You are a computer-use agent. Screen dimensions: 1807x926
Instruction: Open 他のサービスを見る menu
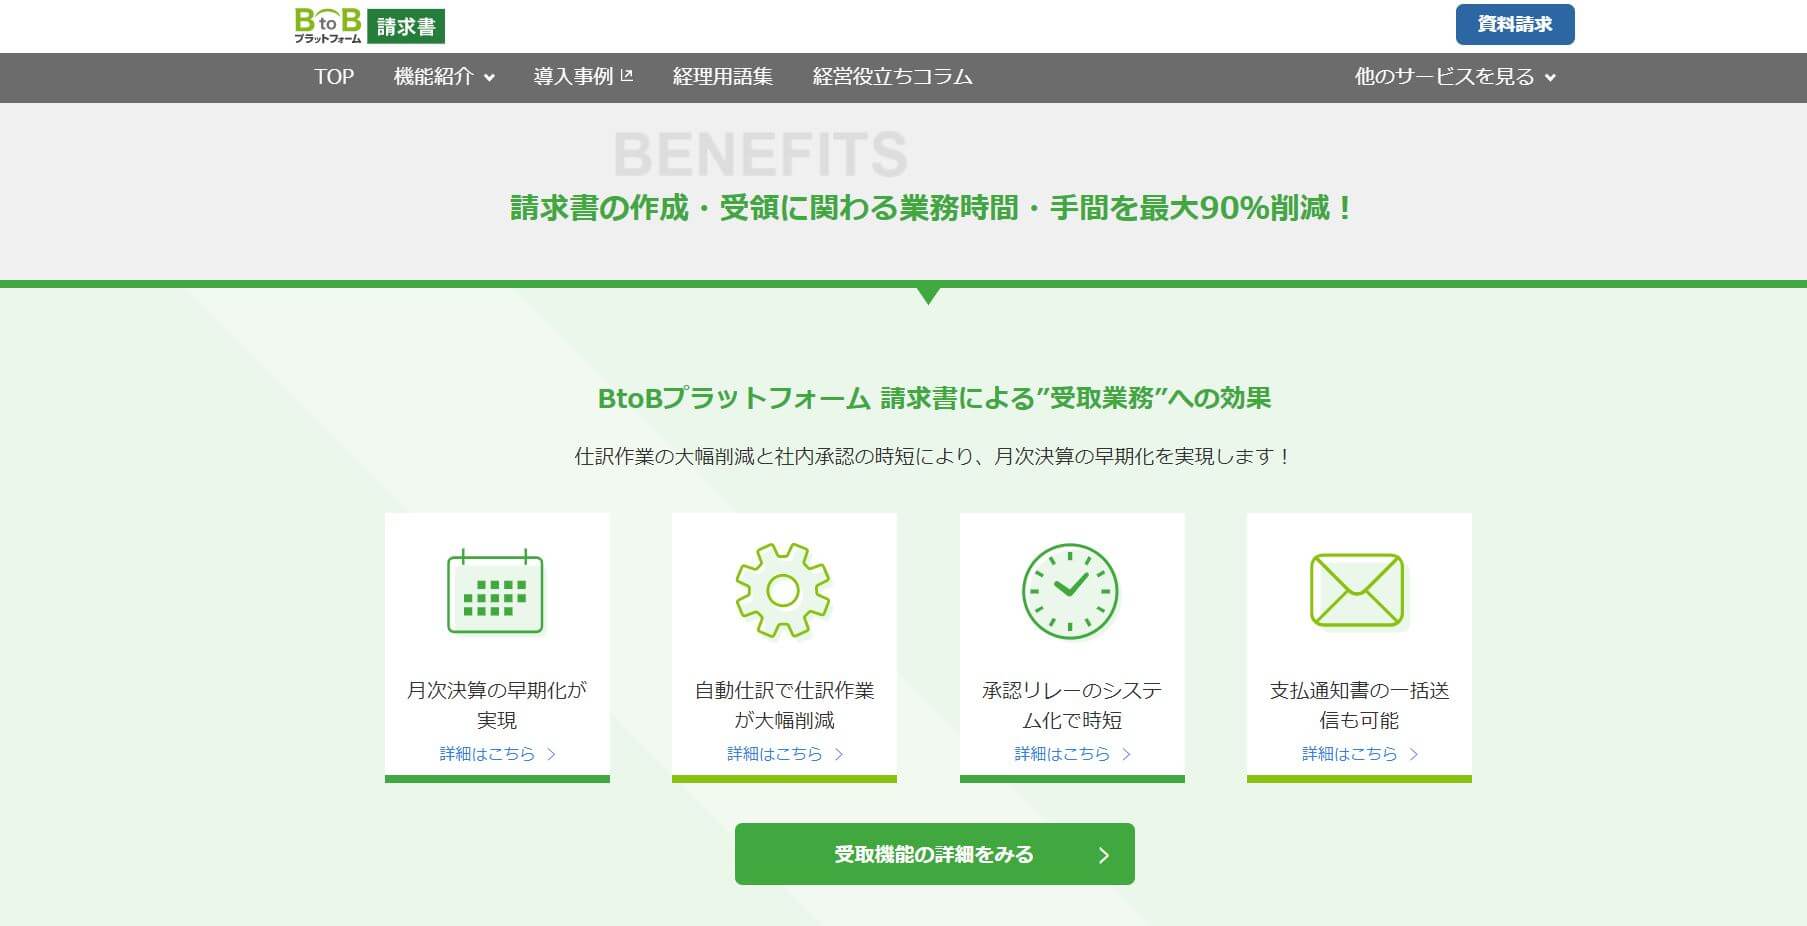click(1455, 77)
